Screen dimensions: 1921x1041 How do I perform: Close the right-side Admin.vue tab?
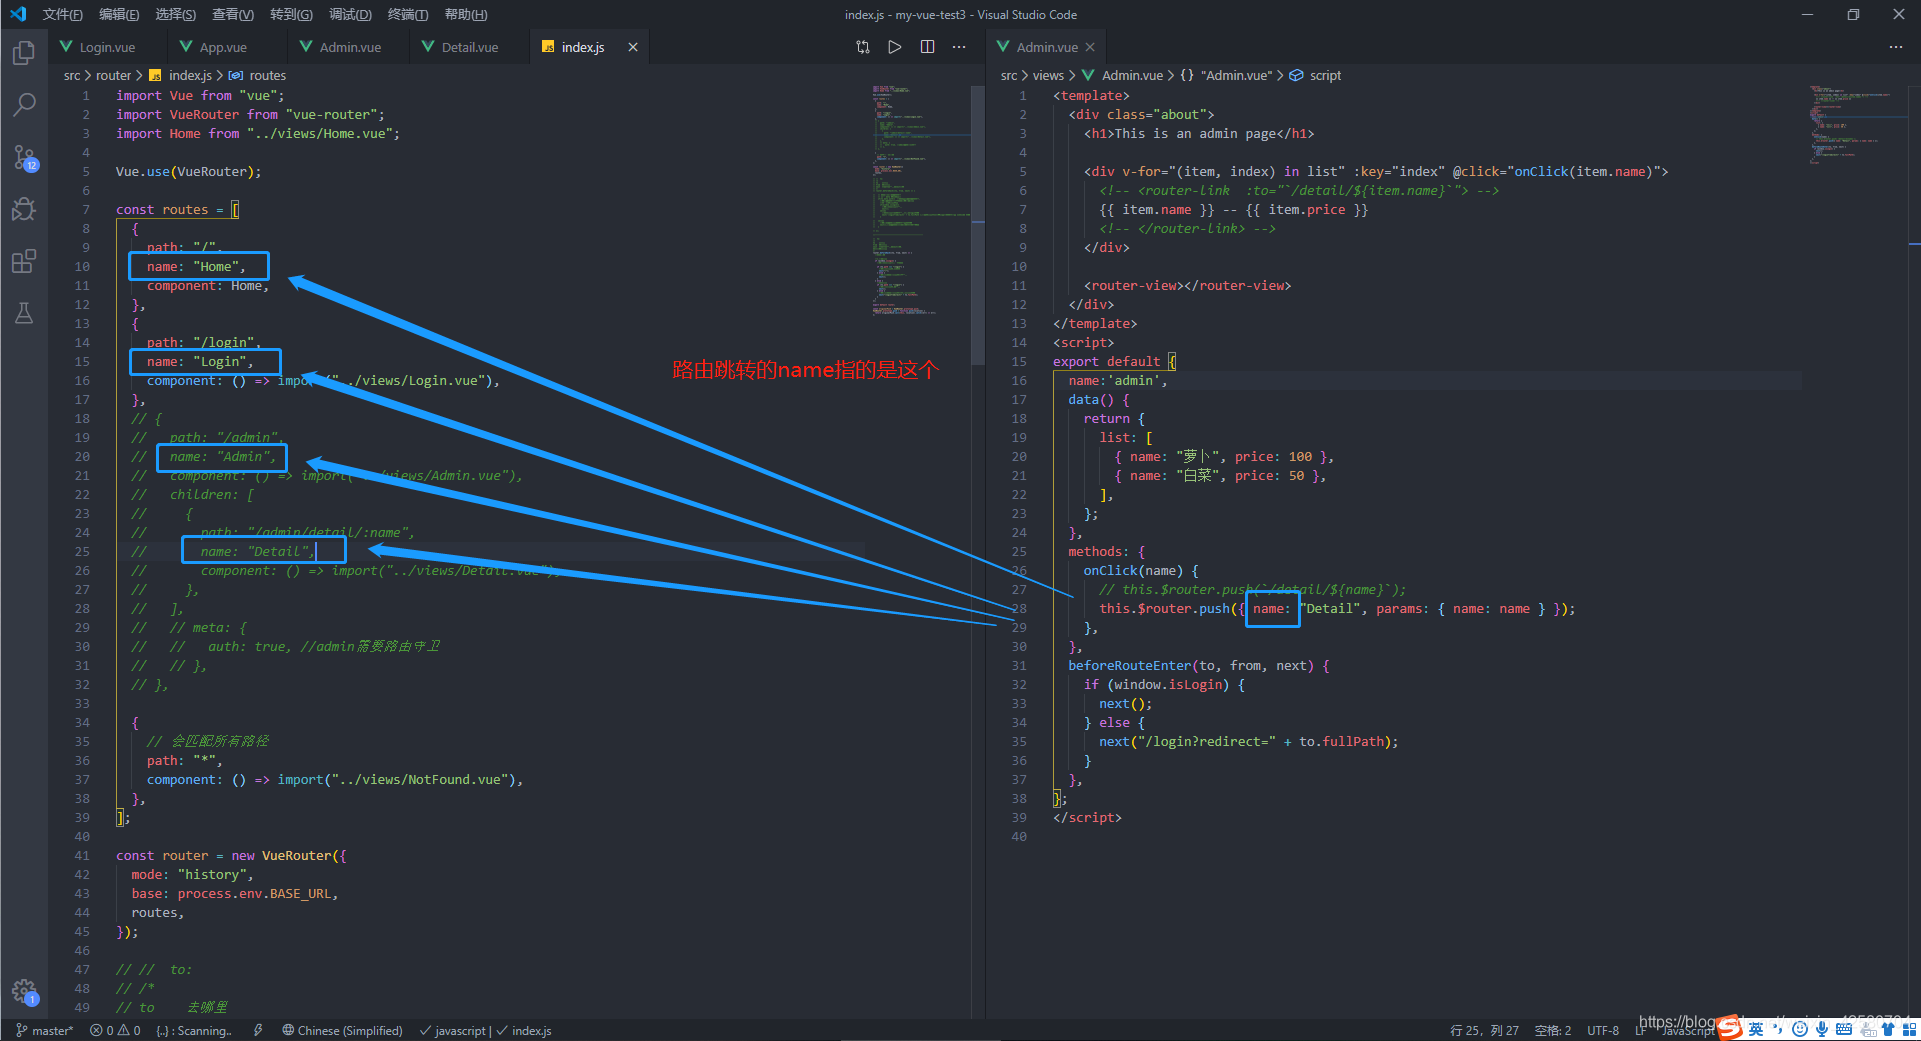pyautogui.click(x=1090, y=47)
